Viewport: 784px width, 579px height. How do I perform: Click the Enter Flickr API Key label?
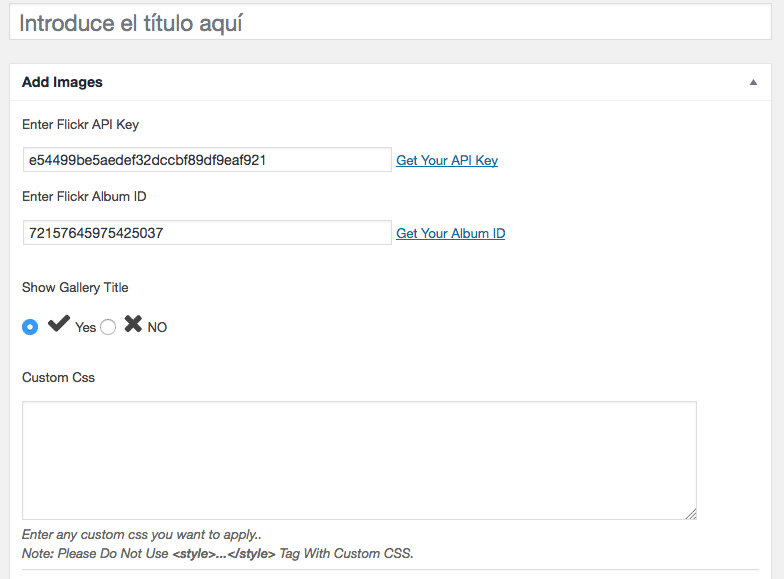[80, 124]
